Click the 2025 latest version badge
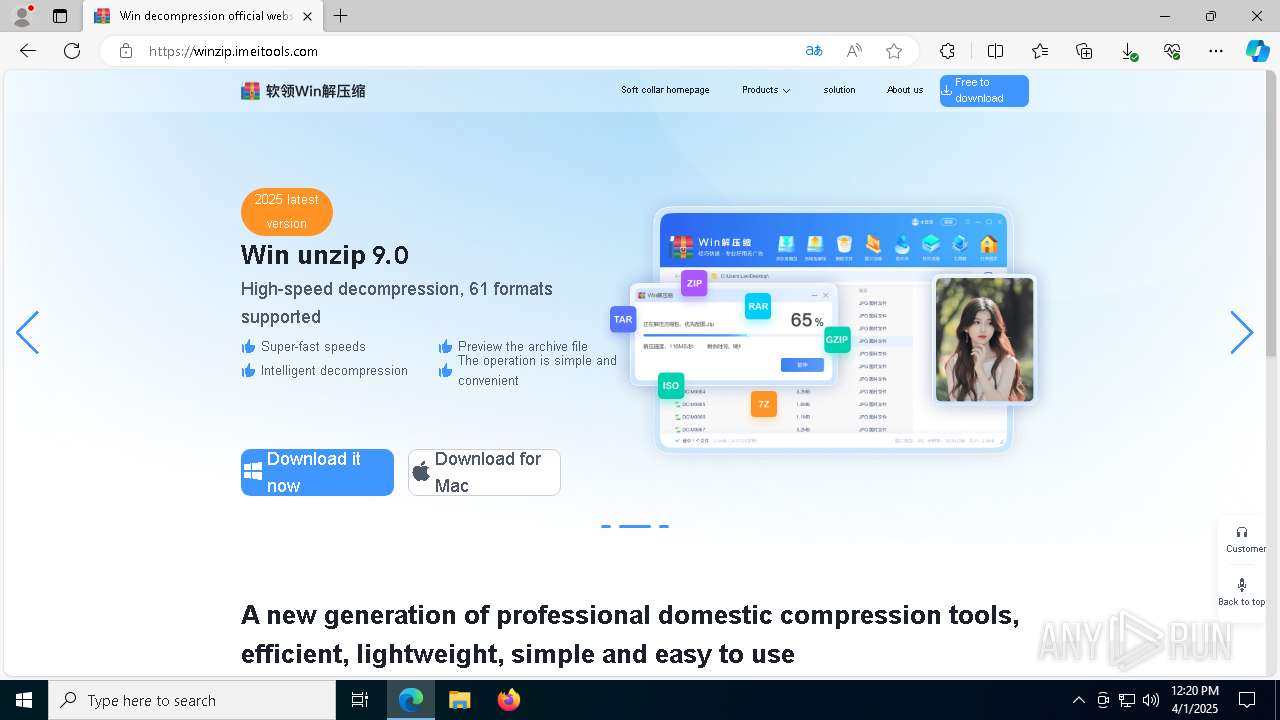 (x=286, y=212)
